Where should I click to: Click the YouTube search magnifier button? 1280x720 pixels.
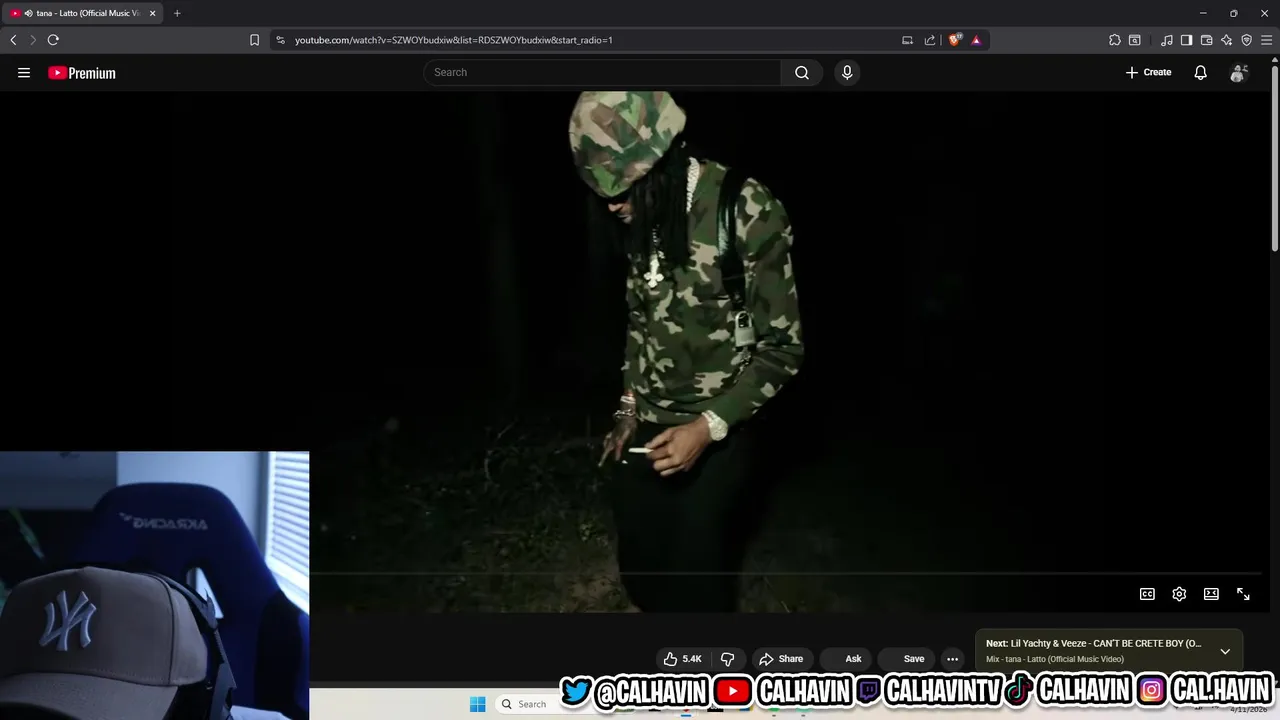(x=802, y=72)
